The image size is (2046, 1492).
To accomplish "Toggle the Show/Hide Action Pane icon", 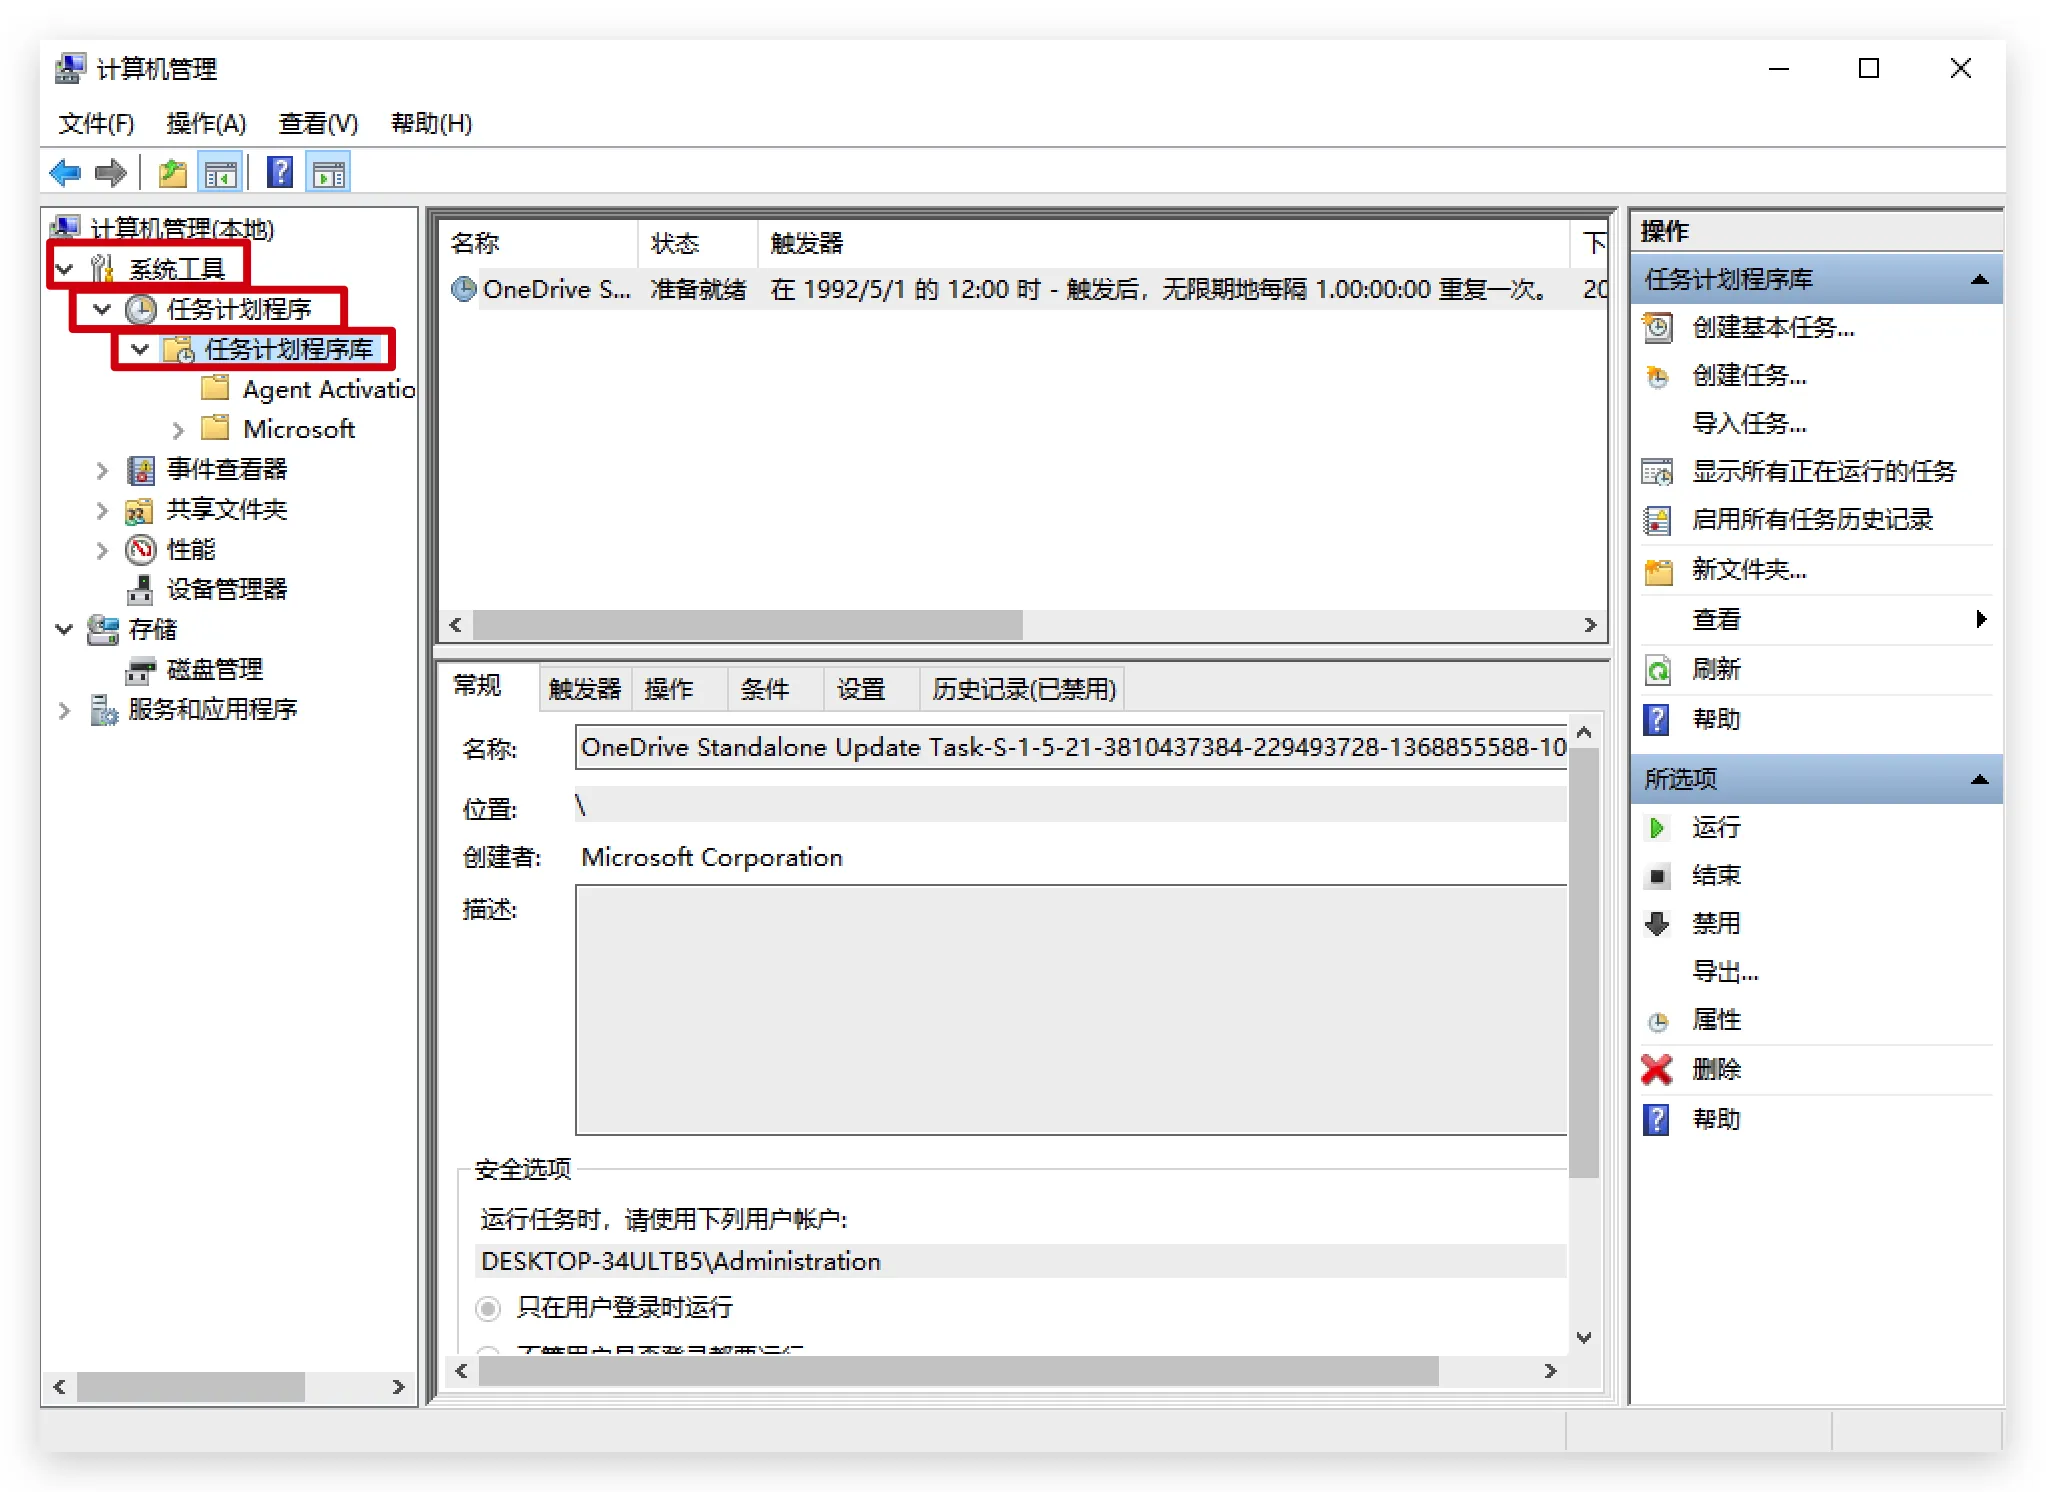I will (329, 173).
